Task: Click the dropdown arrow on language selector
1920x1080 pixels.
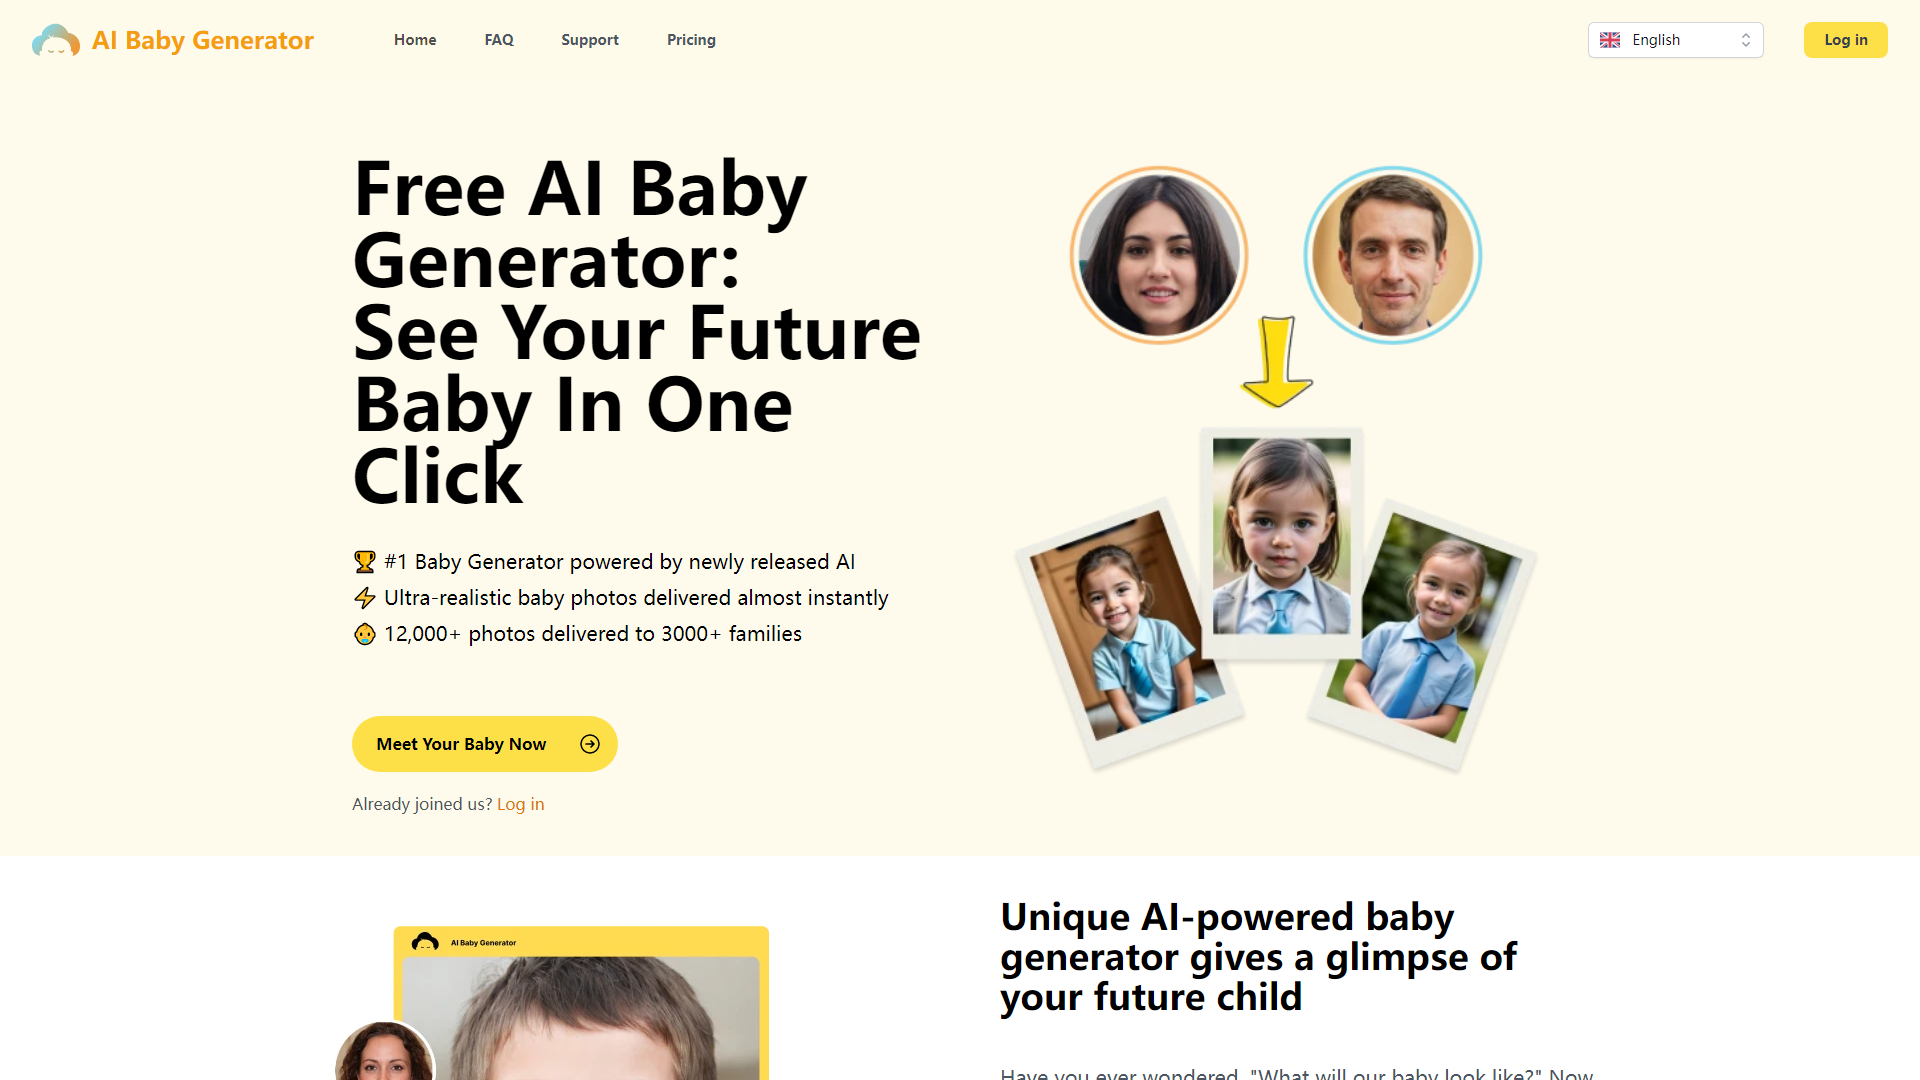Action: click(x=1745, y=40)
